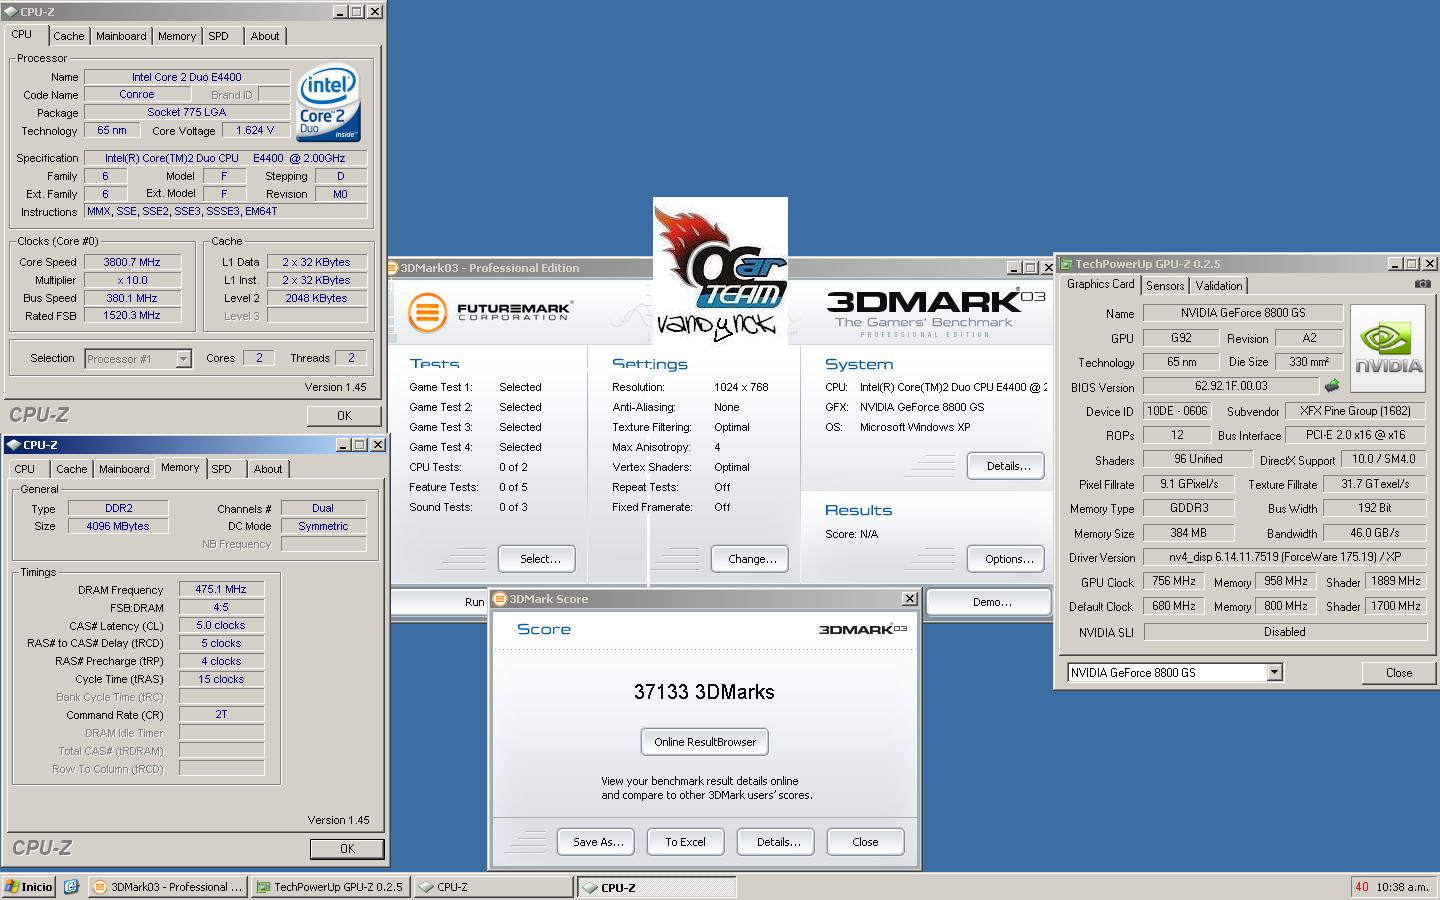Screen dimensions: 1440x900
Task: Click the FSB:DRAM 4:5 value
Action: pos(221,608)
